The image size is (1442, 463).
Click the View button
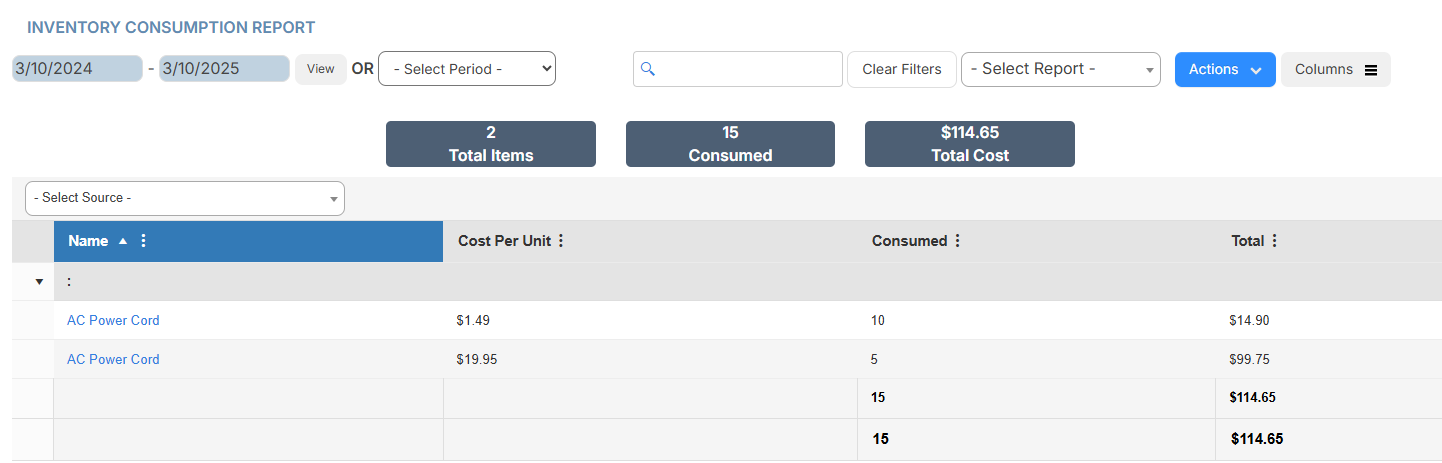click(x=320, y=69)
